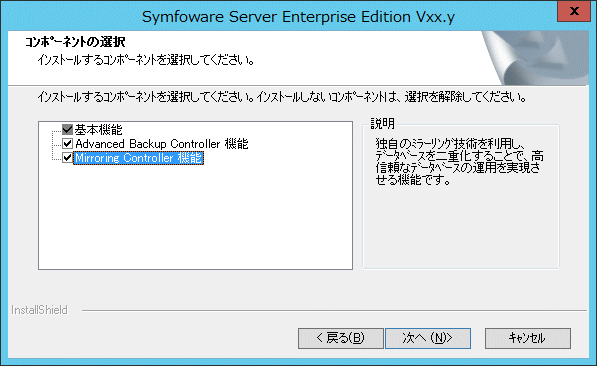Viewport: 597px width, 366px height.
Task: Click the curled page banner graphic
Action: pyautogui.click(x=535, y=58)
